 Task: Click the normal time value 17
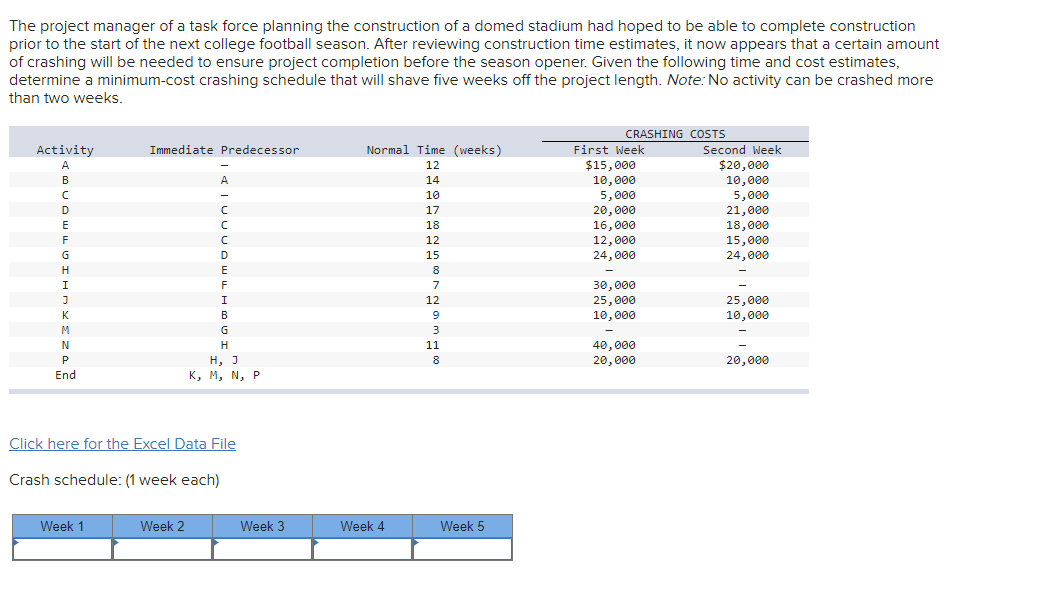[433, 210]
